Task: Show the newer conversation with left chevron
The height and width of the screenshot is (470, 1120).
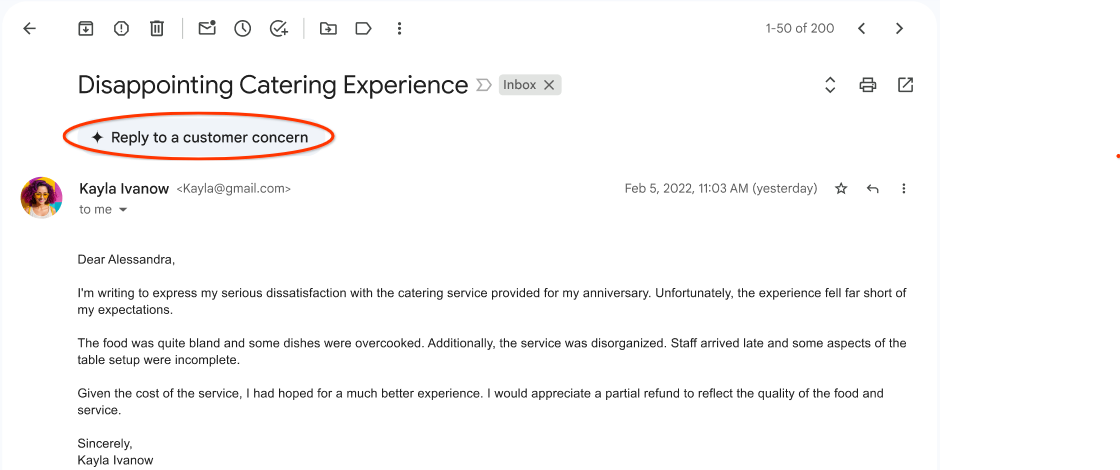Action: pos(862,29)
